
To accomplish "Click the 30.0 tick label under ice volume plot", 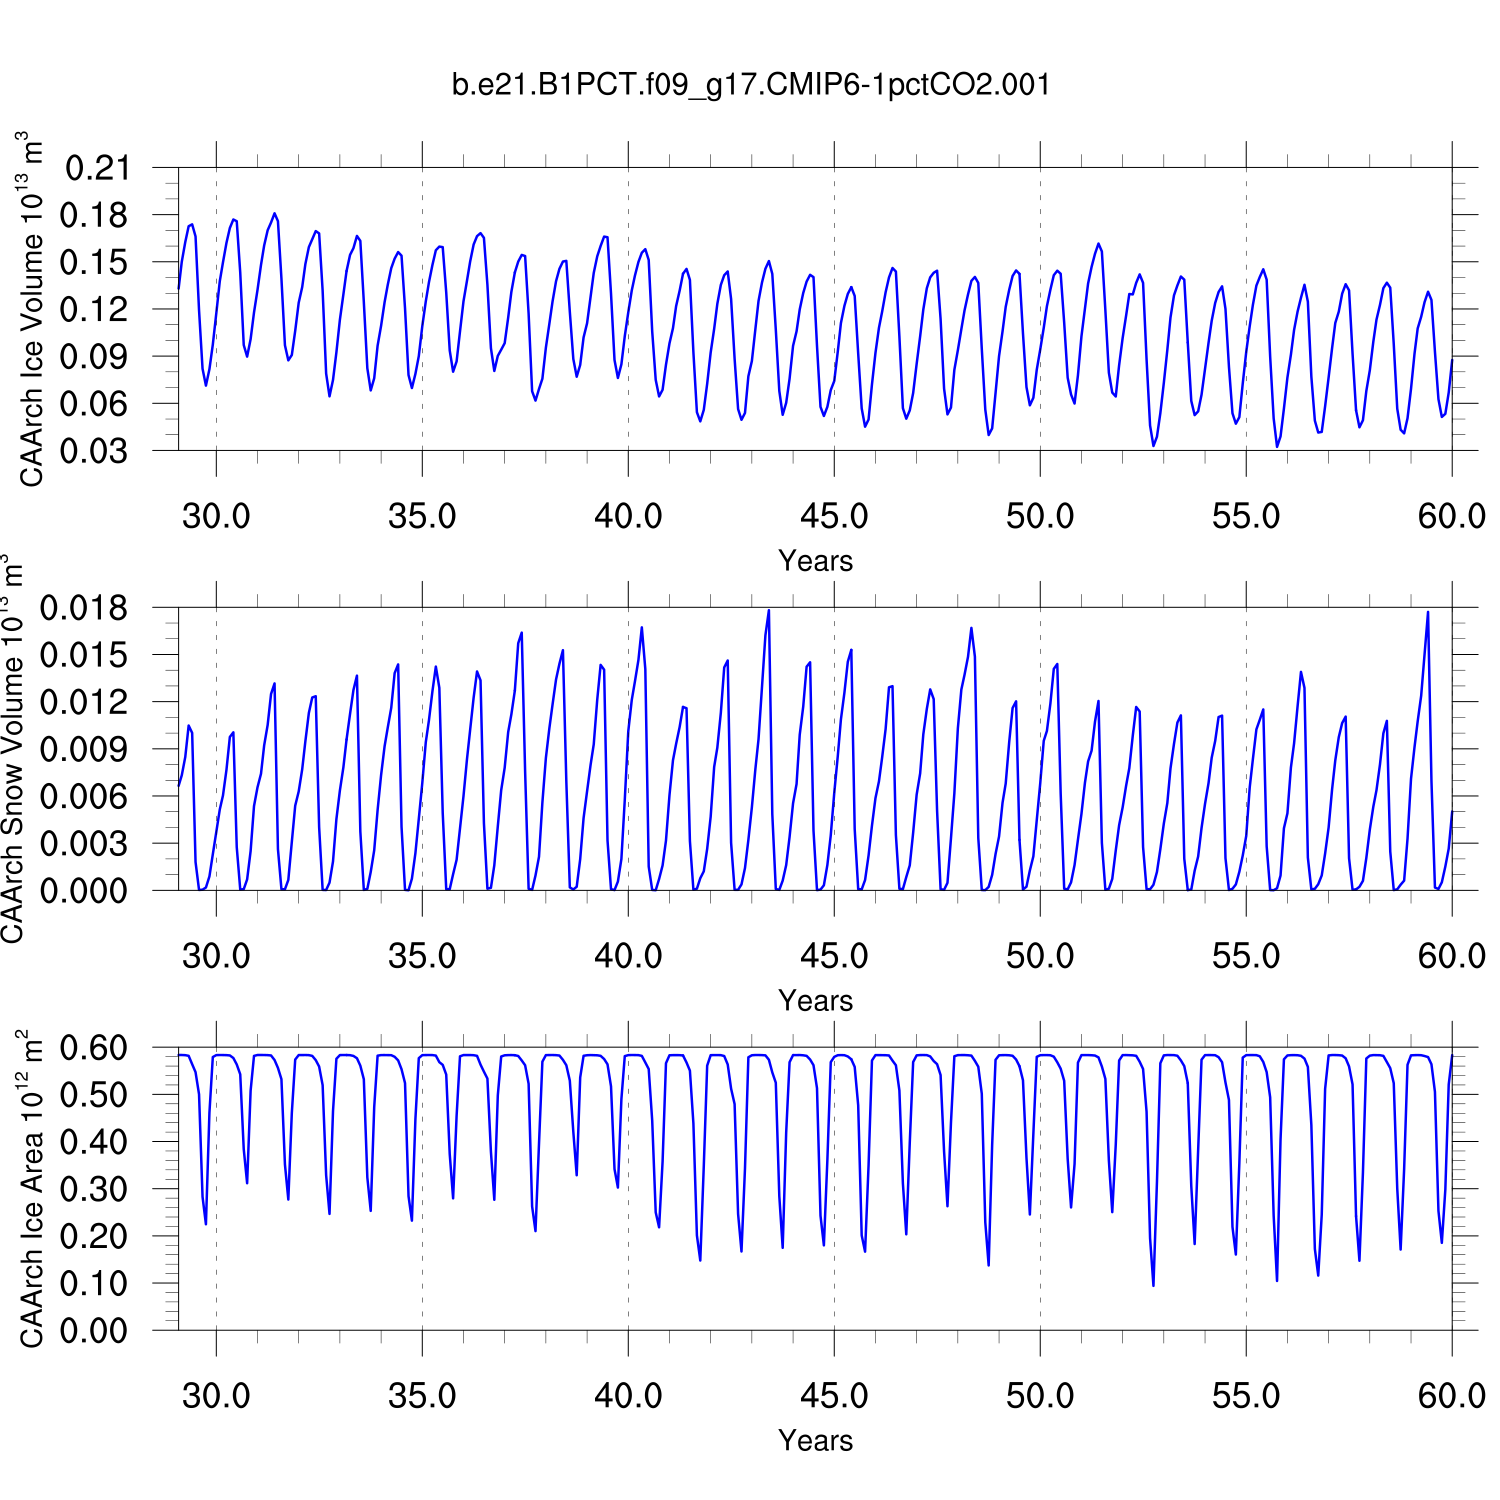I will pos(216,516).
